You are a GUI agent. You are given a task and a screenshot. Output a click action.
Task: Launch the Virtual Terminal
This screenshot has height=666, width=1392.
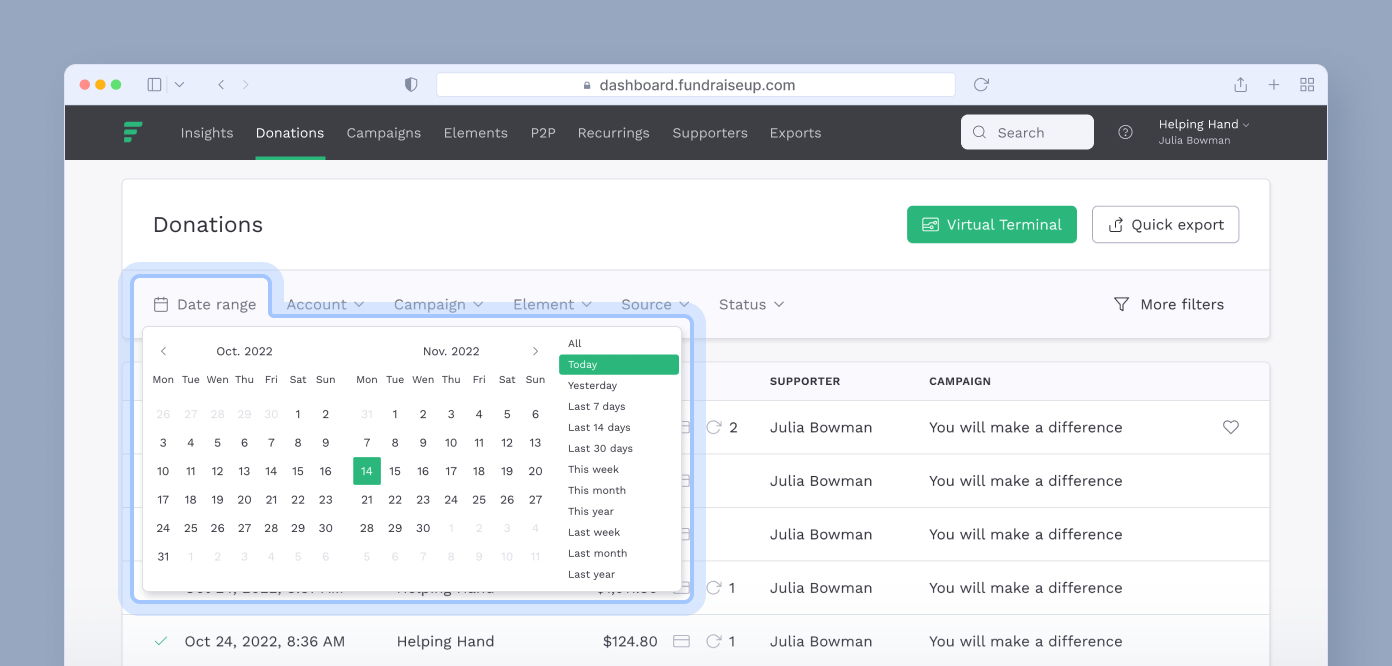tap(992, 224)
